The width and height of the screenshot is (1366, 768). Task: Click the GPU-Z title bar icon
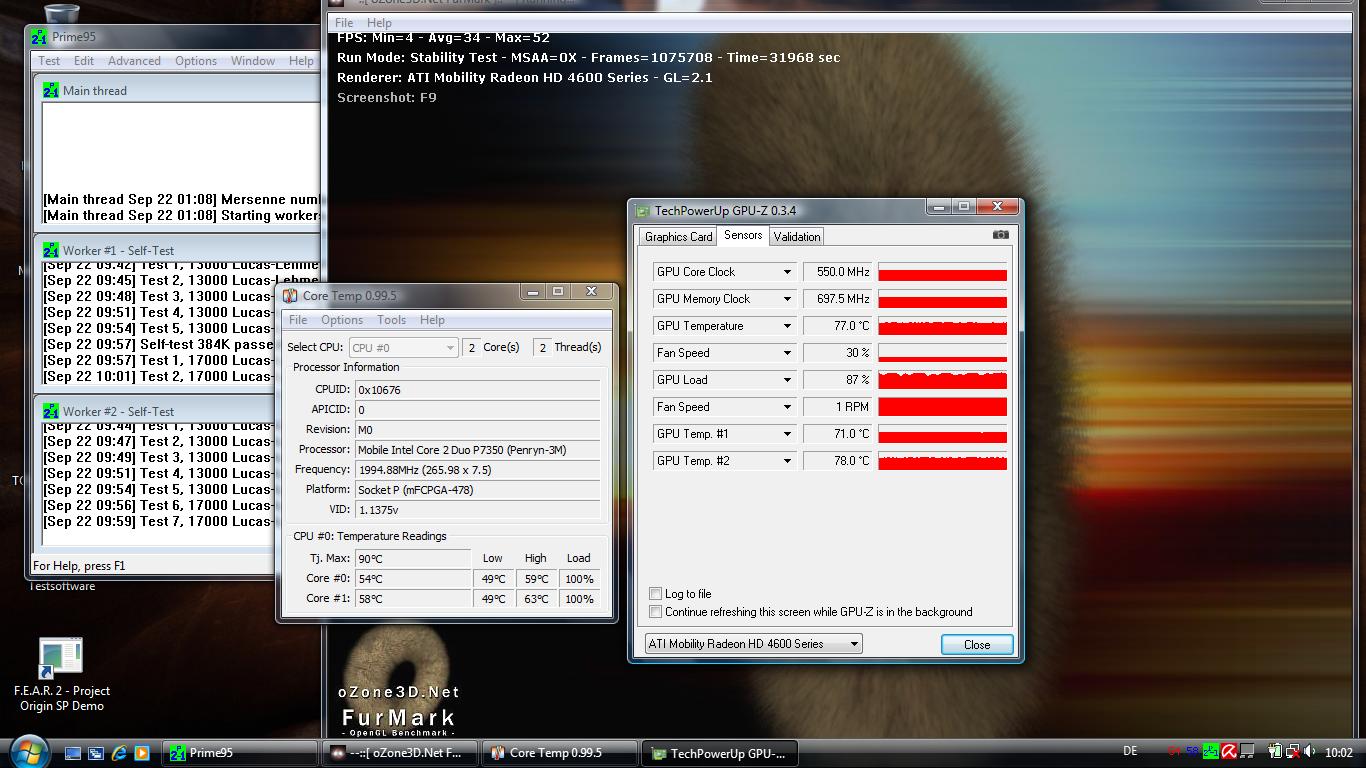(642, 211)
